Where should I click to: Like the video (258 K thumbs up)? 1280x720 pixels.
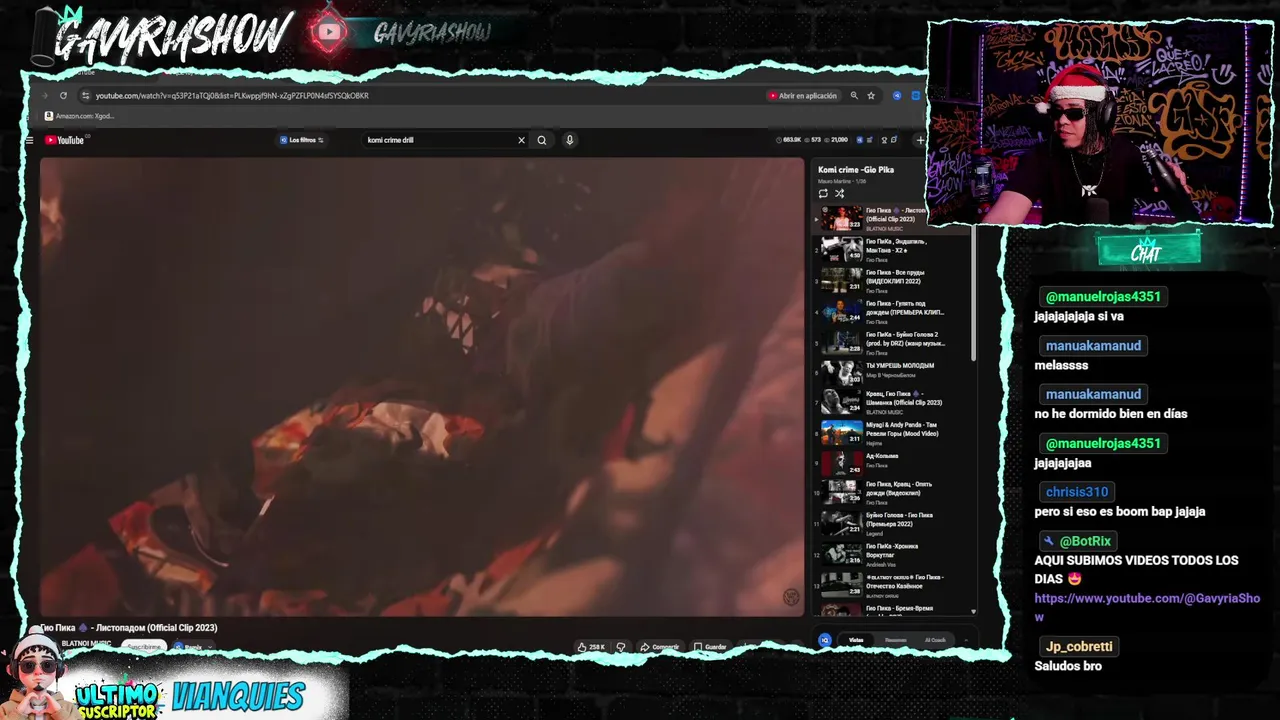(592, 647)
